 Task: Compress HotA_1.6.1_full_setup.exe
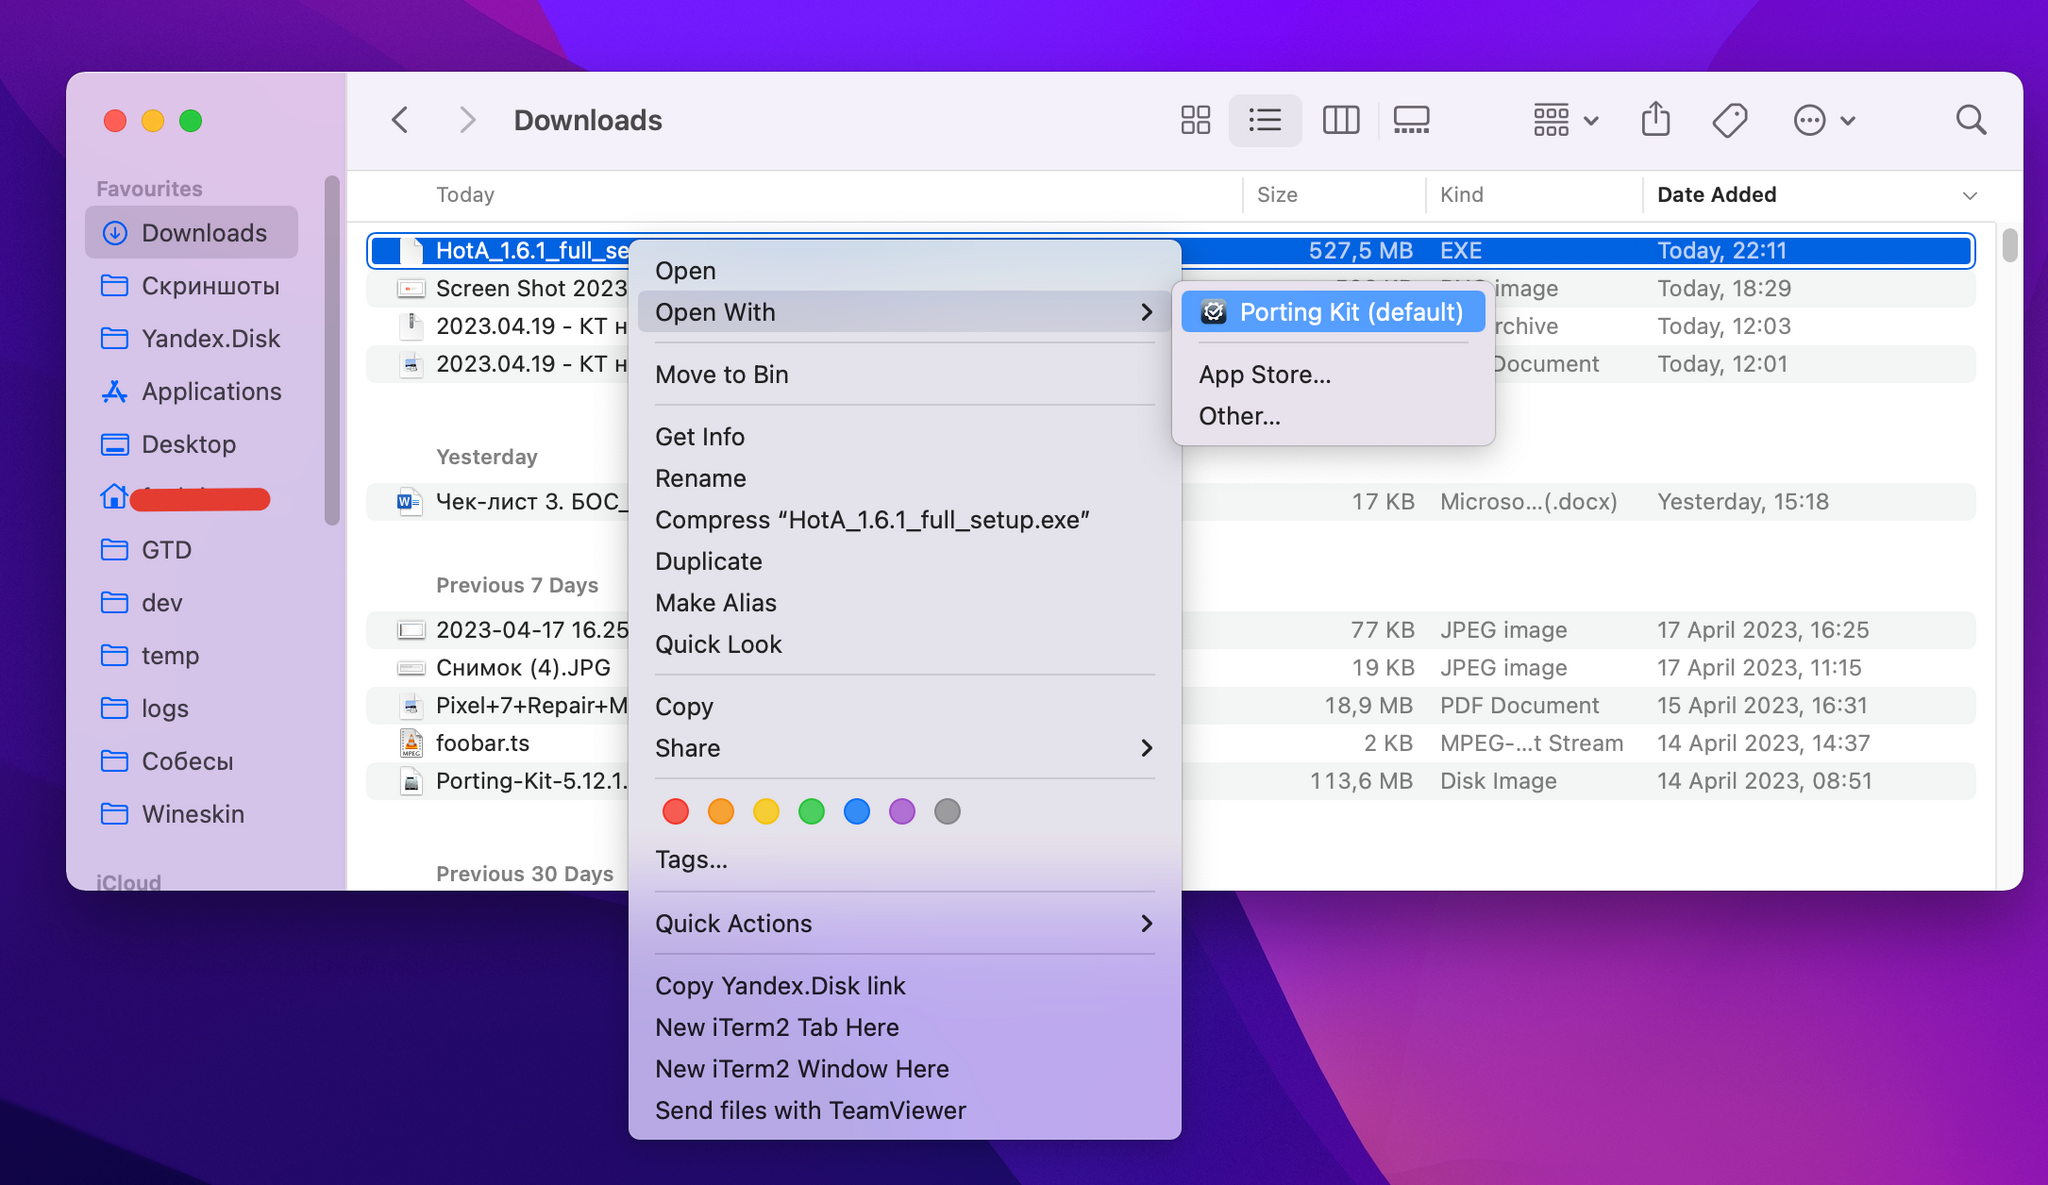[x=904, y=520]
